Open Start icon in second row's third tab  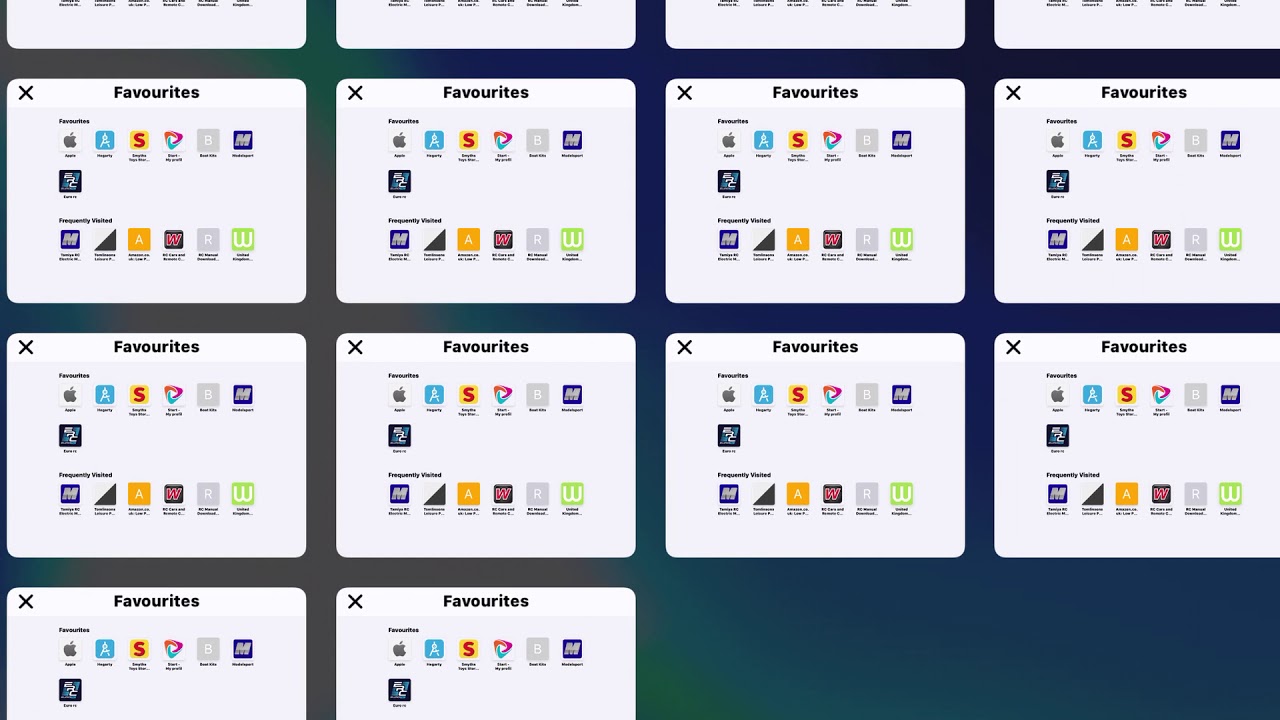(x=832, y=140)
